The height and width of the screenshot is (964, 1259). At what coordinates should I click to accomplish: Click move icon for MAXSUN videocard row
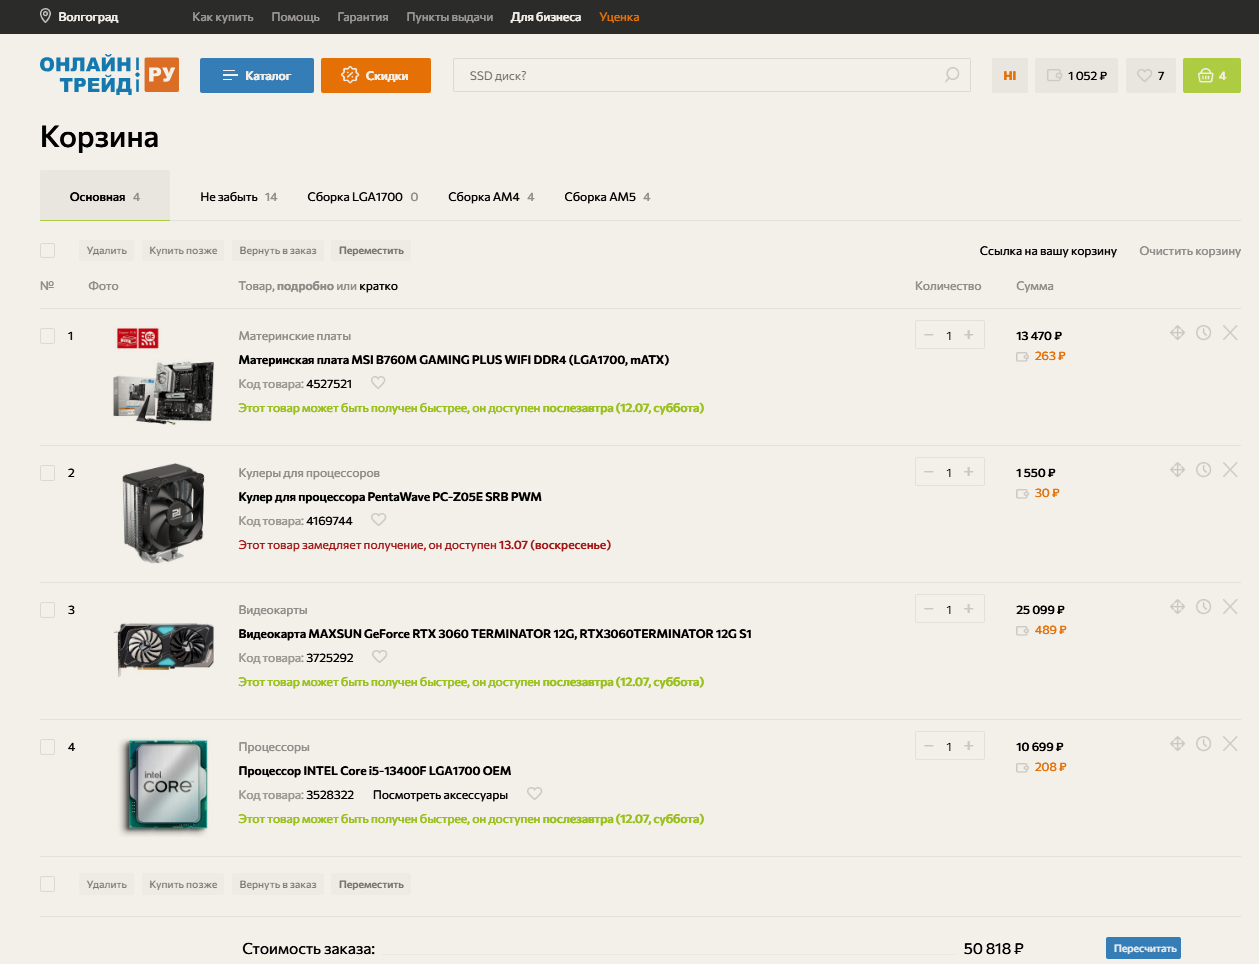click(x=1177, y=607)
